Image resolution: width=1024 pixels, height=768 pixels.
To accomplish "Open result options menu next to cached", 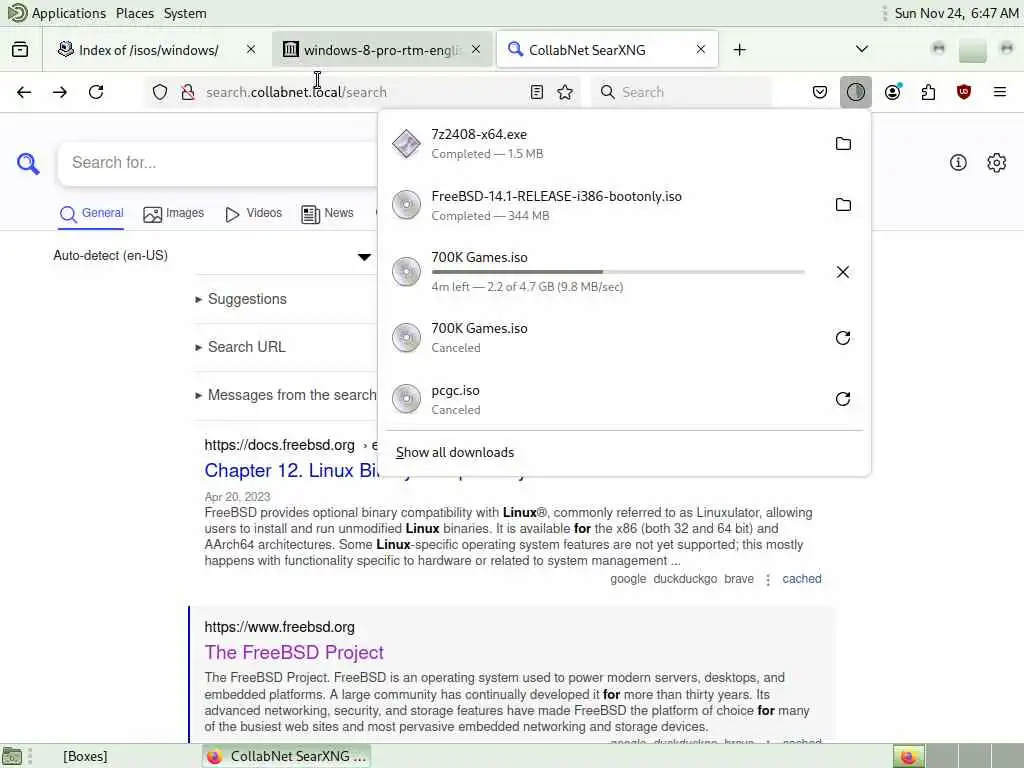I will coord(768,580).
